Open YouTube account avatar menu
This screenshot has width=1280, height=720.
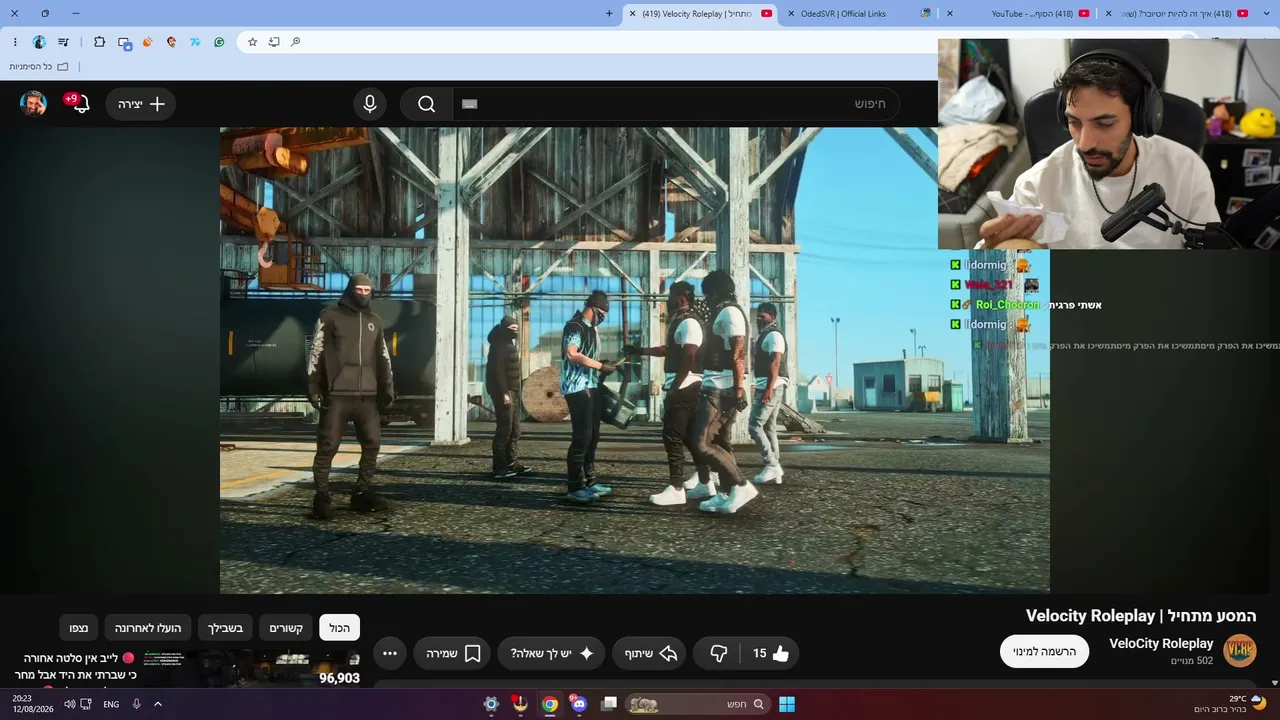[34, 104]
